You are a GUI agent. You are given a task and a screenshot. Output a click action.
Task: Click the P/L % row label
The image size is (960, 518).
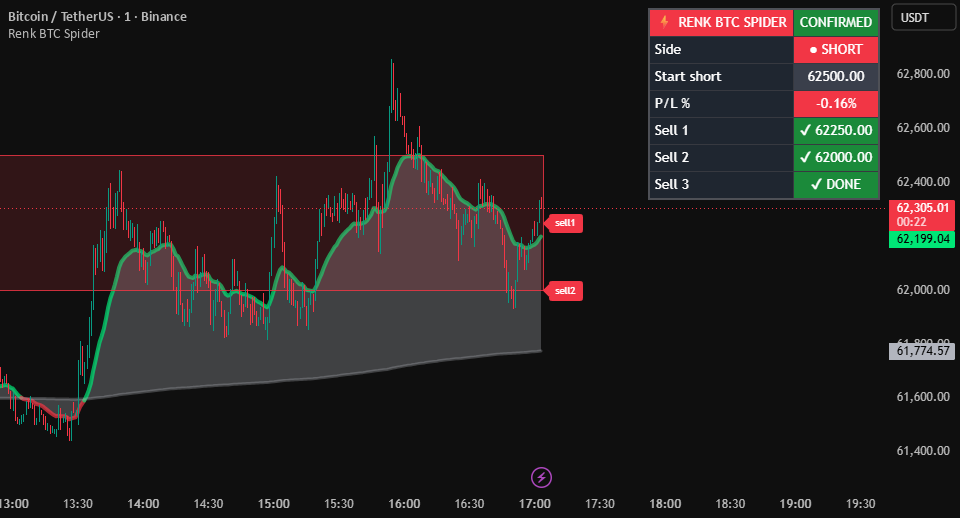tap(672, 103)
